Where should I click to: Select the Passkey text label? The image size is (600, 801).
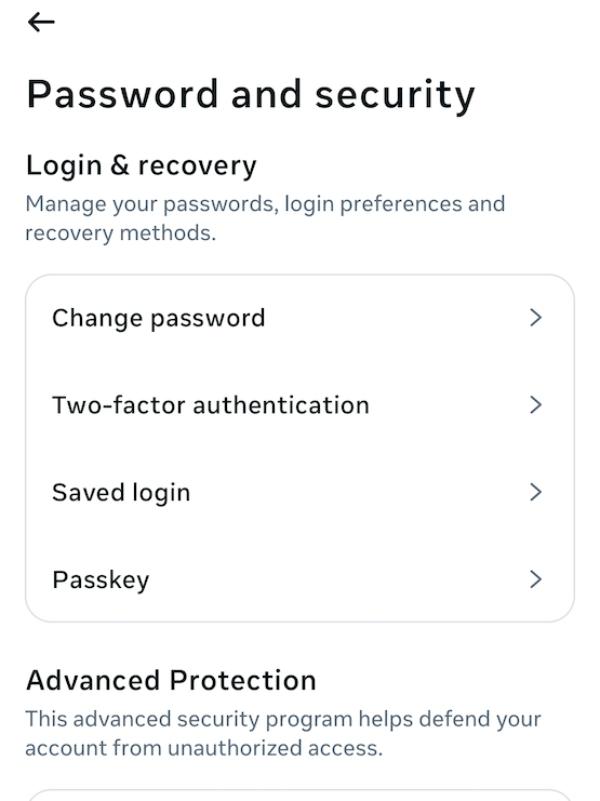coord(100,580)
